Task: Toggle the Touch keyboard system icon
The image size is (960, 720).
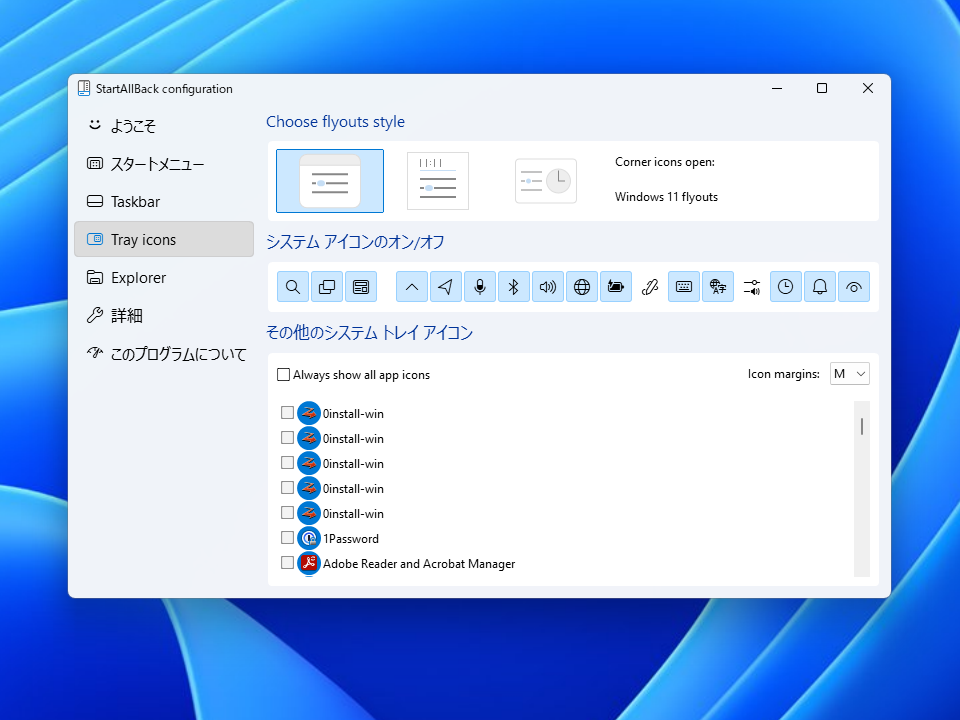Action: (684, 287)
